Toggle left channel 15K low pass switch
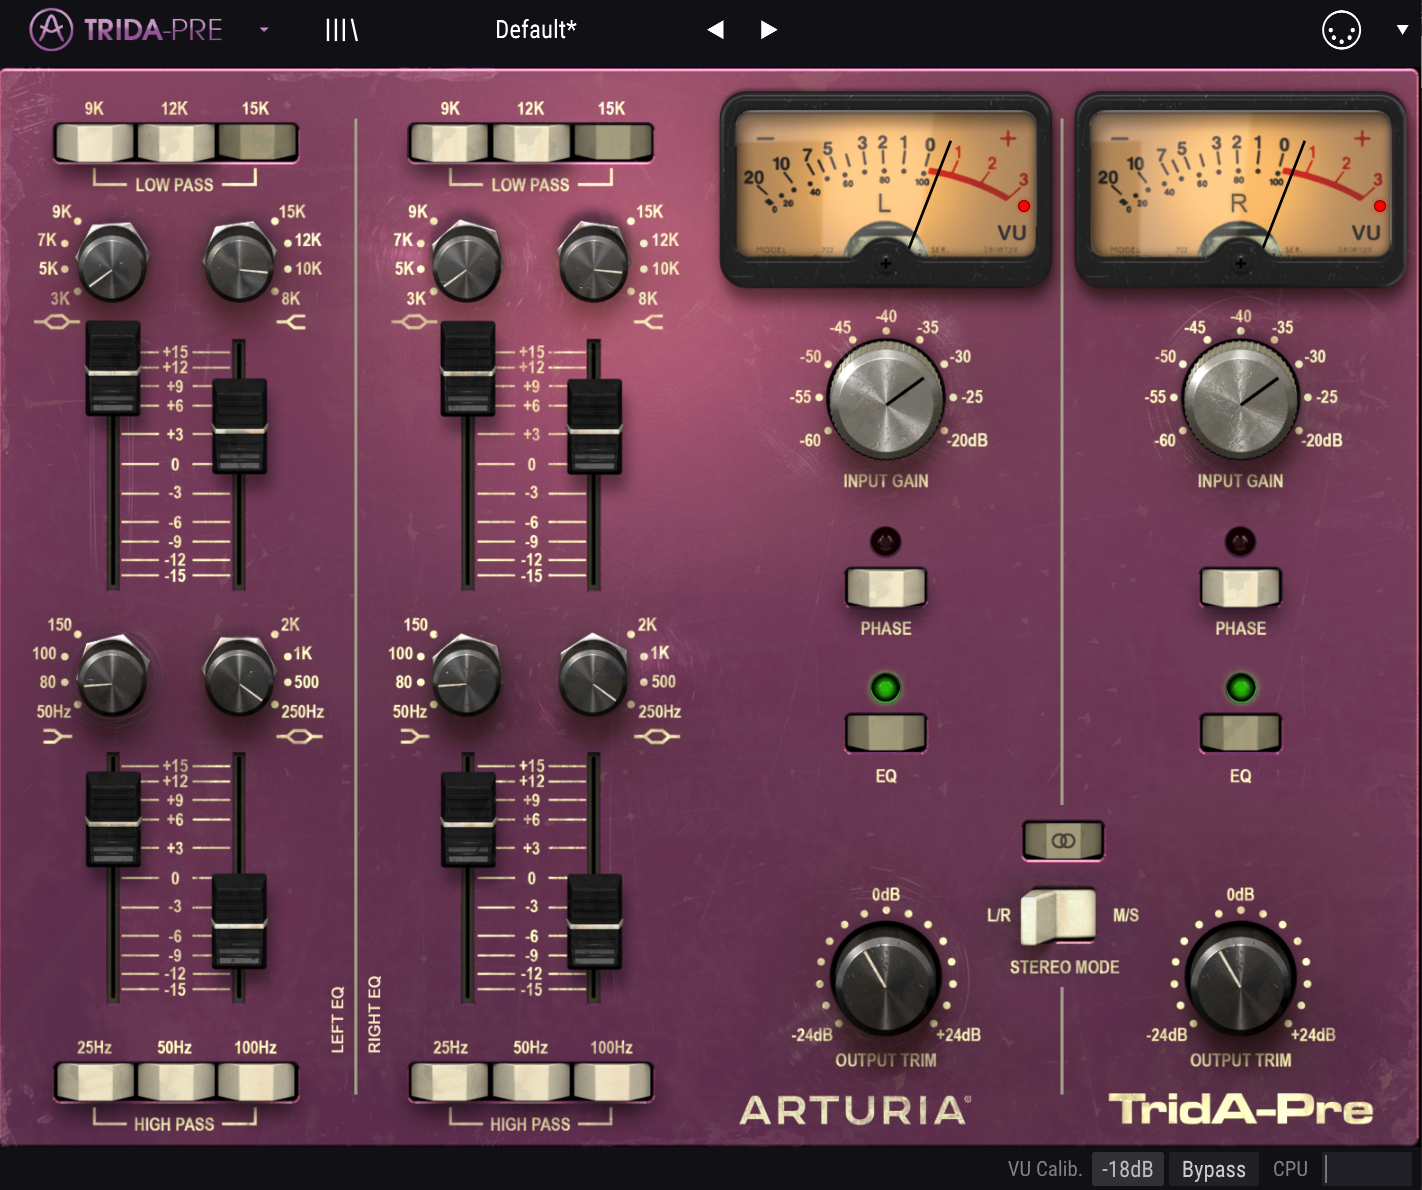Image resolution: width=1422 pixels, height=1190 pixels. point(256,142)
